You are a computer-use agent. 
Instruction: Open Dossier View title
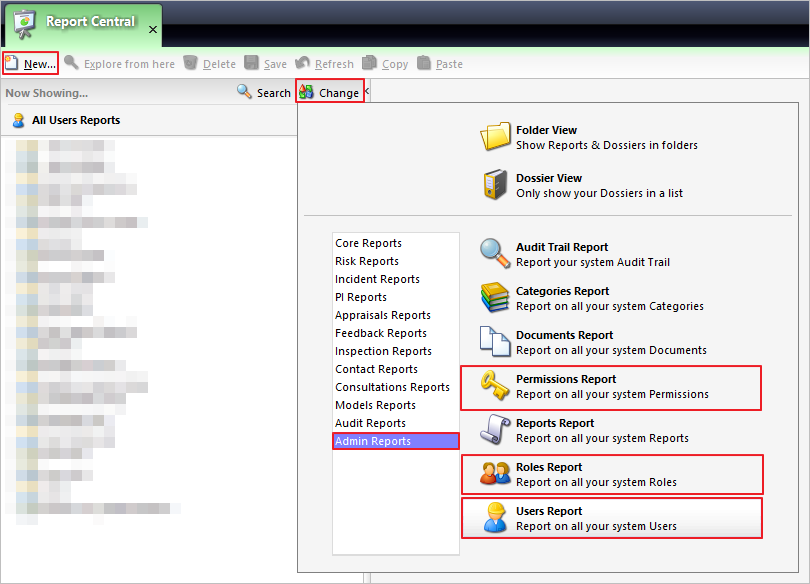click(549, 178)
